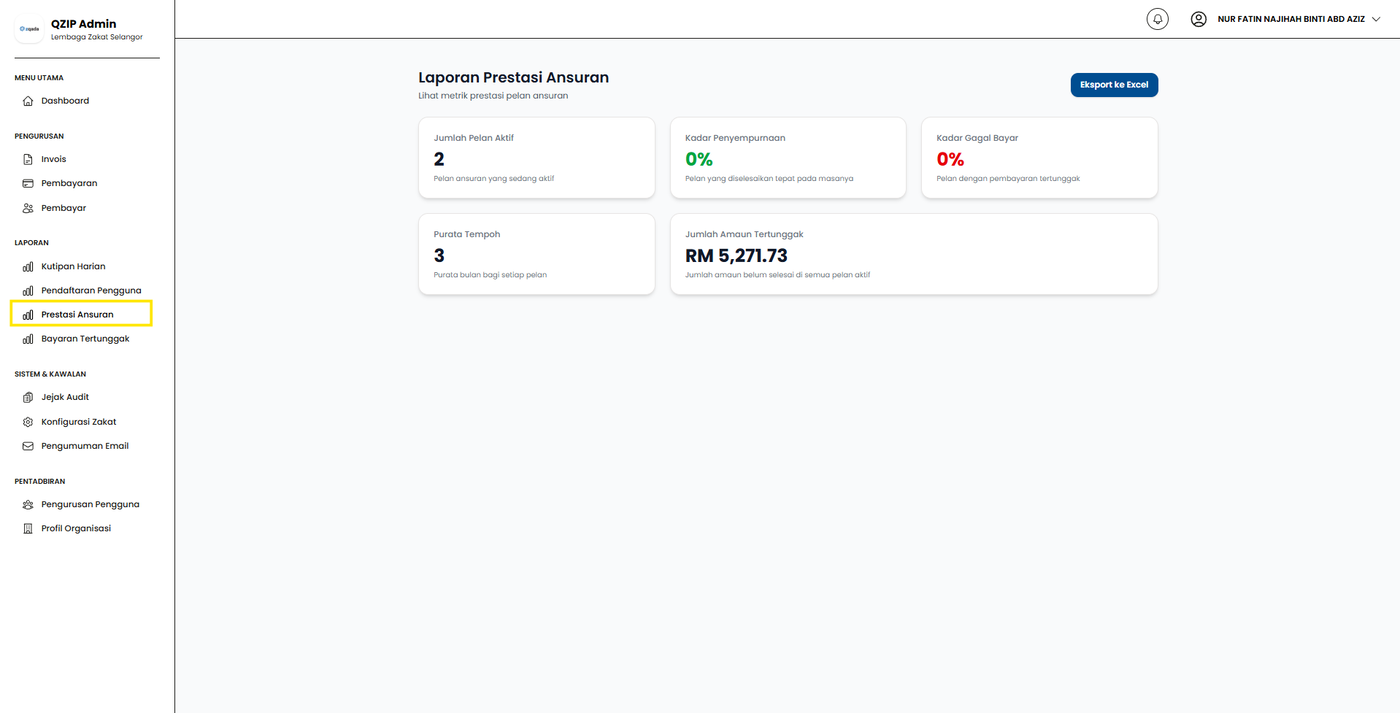Click the Jumlah Amaun Tertunggak card
1400x713 pixels.
(x=913, y=254)
